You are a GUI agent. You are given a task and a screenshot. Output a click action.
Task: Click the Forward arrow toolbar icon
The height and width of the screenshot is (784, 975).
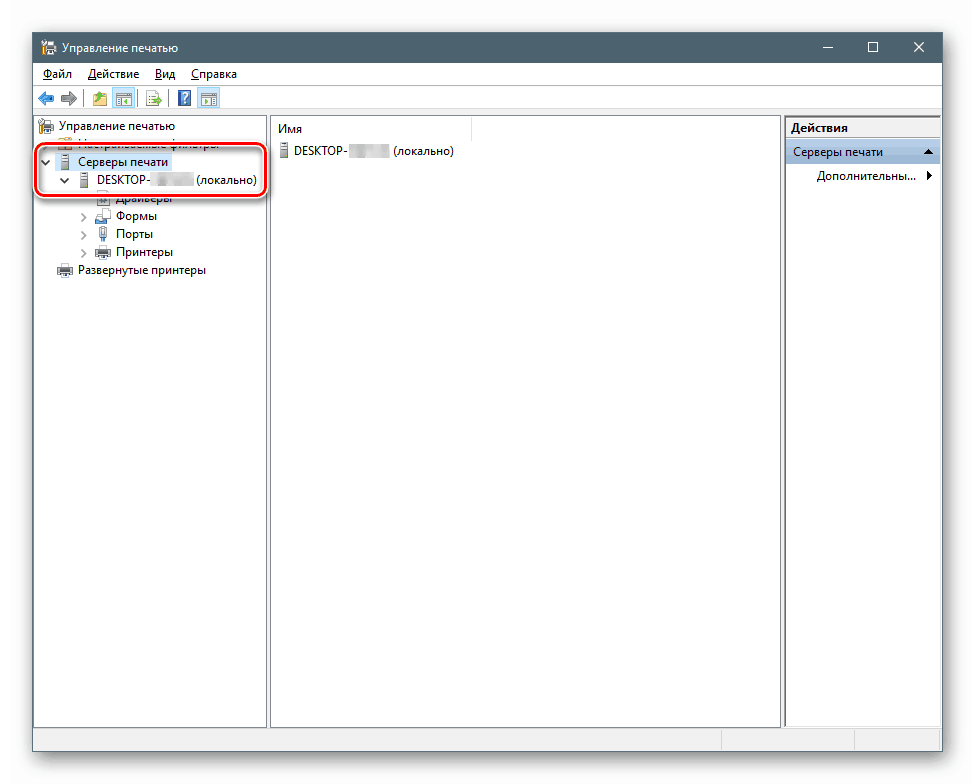[x=68, y=98]
